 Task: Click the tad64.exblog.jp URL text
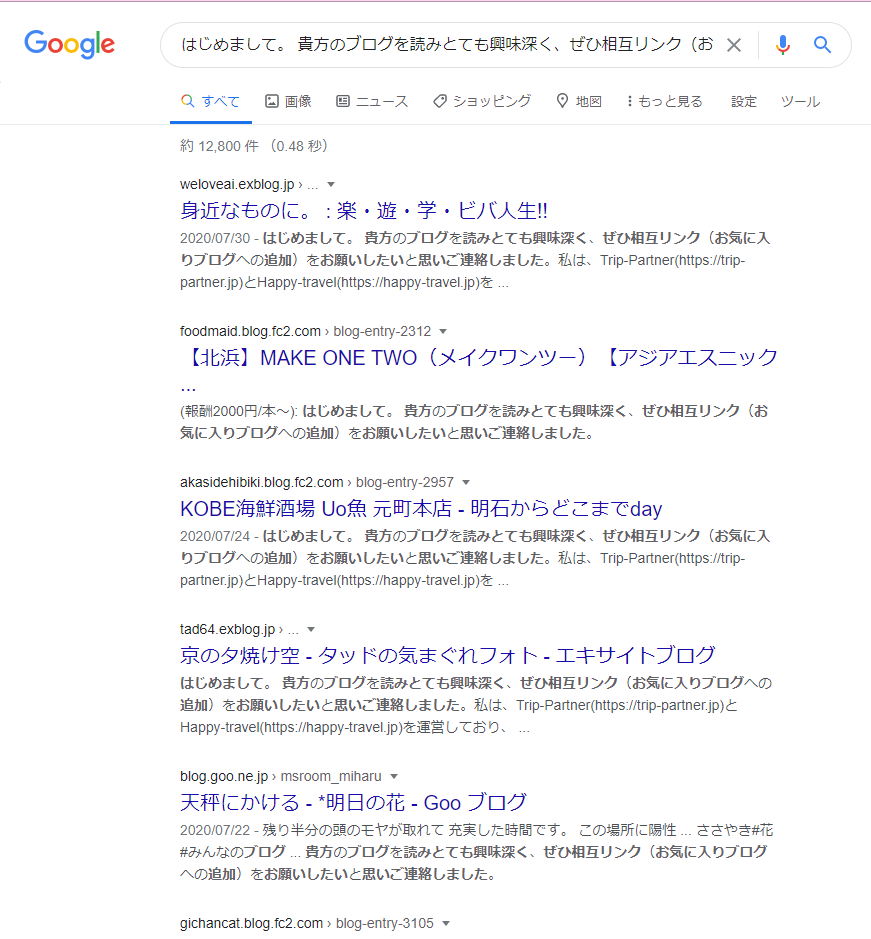(x=228, y=629)
